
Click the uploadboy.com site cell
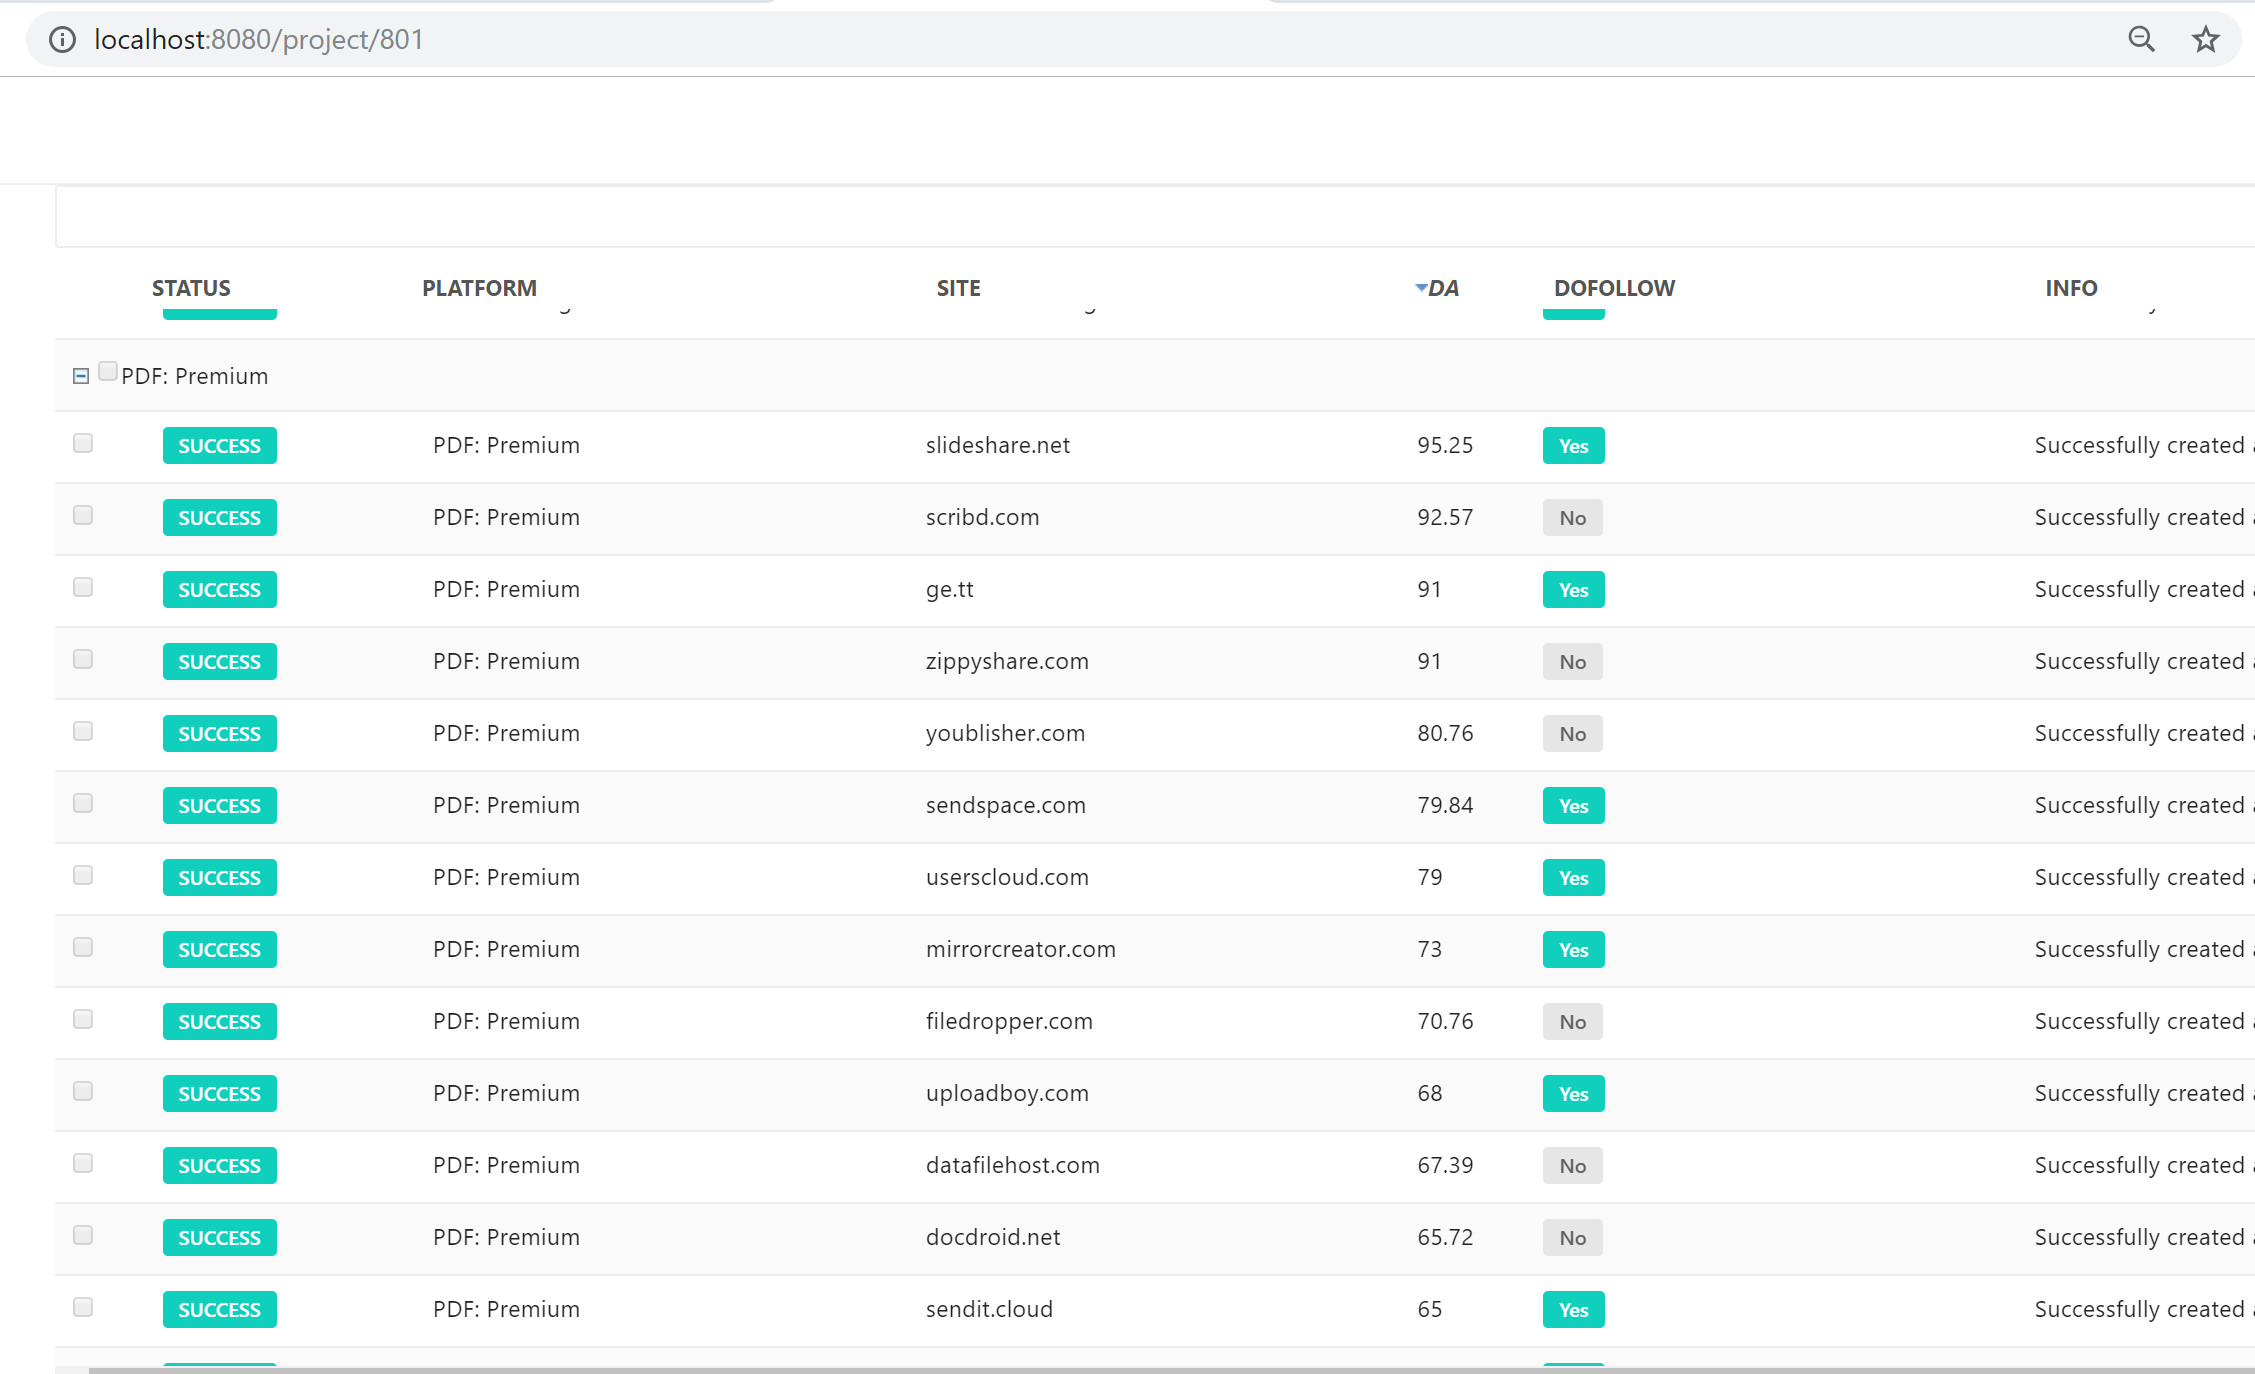pos(1007,1093)
